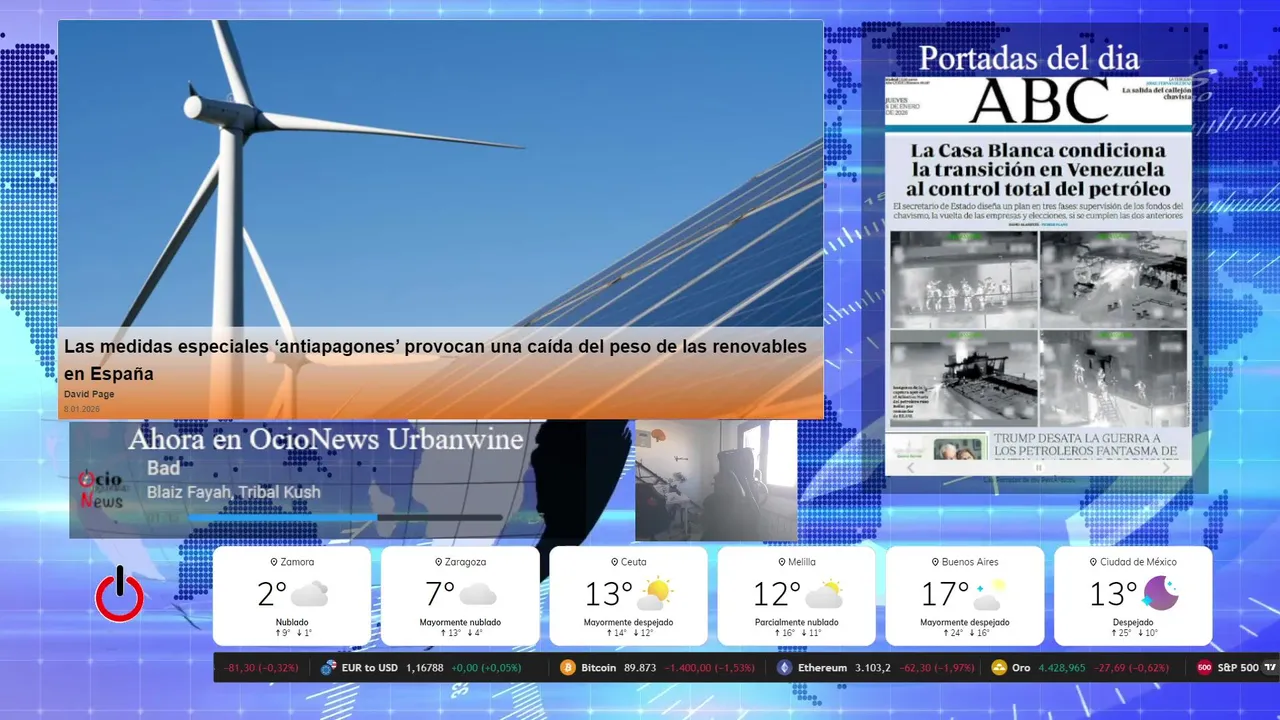1280x720 pixels.
Task: Click Zaragoza temperature 7°
Action: [441, 594]
